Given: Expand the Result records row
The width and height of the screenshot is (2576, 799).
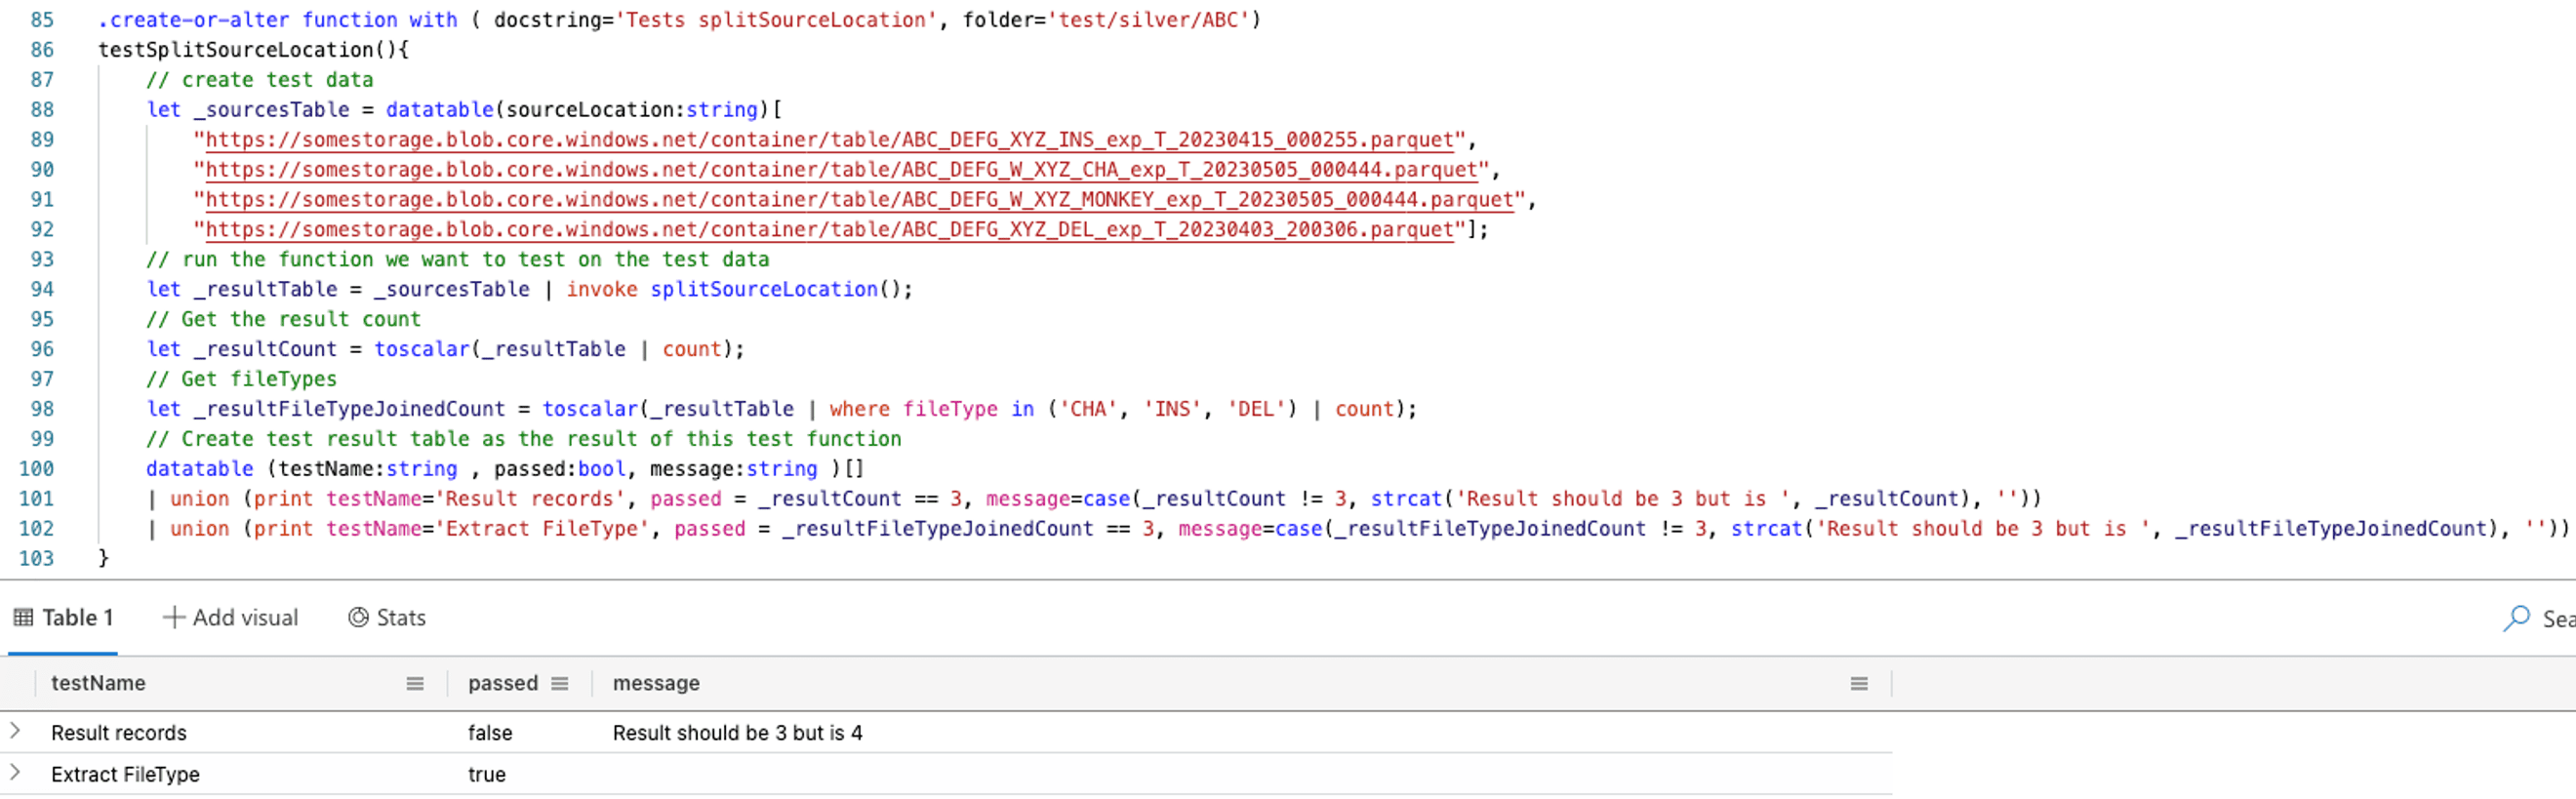Looking at the screenshot, I should pos(15,731).
